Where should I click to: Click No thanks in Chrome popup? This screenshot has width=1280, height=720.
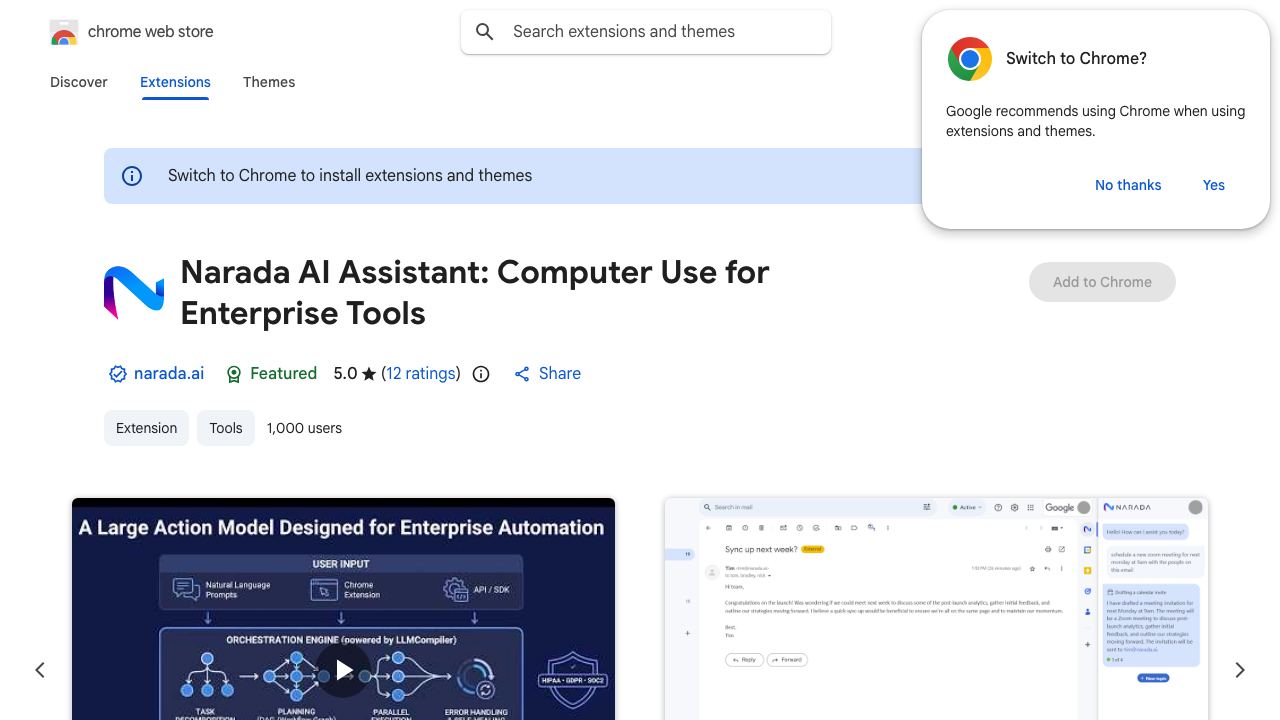1128,185
